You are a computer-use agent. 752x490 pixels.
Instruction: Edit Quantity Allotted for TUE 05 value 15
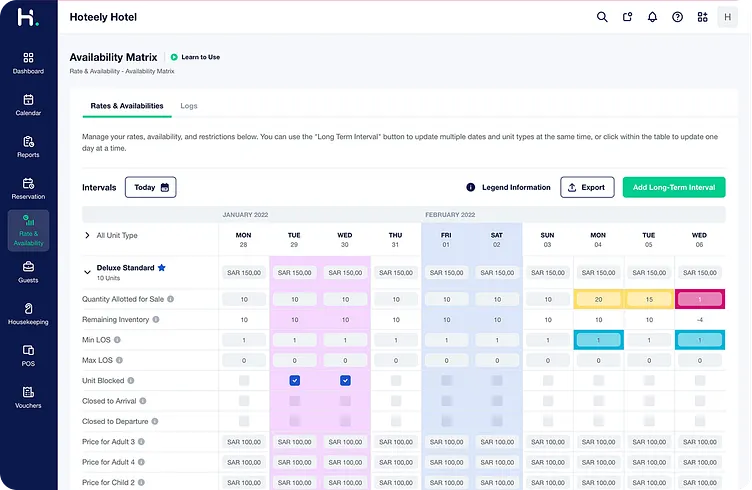[649, 299]
